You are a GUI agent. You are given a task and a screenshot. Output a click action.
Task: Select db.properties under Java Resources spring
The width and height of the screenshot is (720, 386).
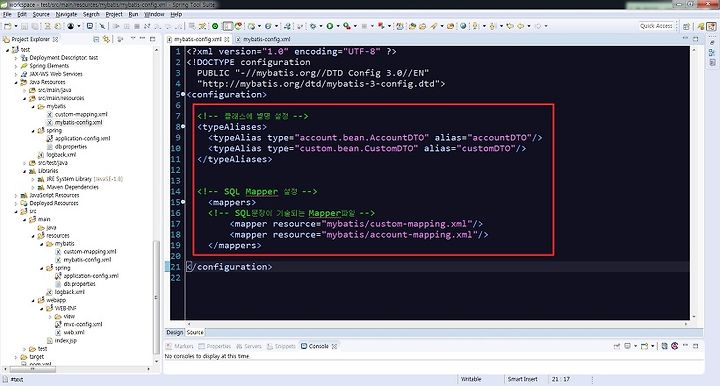(x=71, y=146)
